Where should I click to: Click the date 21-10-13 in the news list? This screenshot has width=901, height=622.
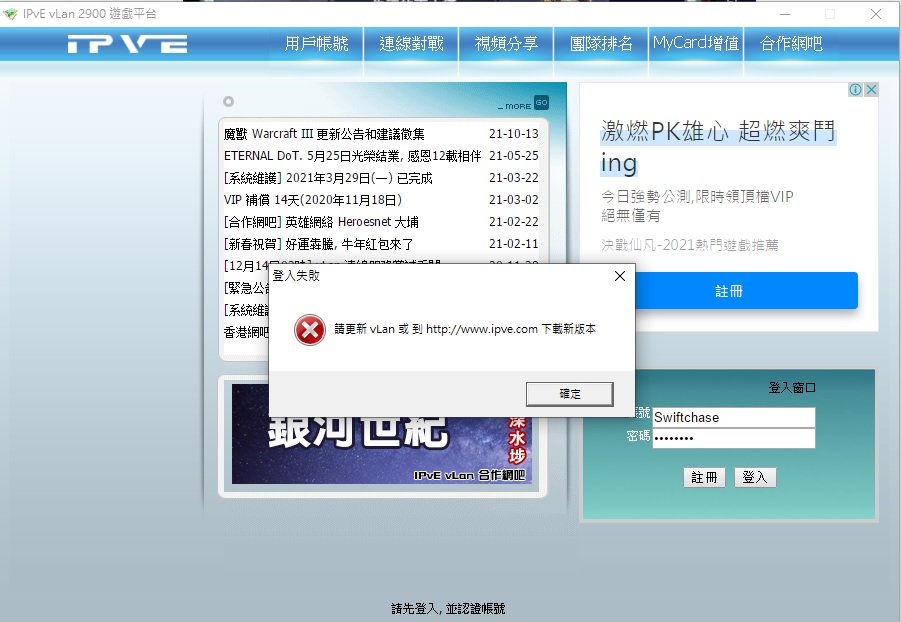pyautogui.click(x=514, y=134)
